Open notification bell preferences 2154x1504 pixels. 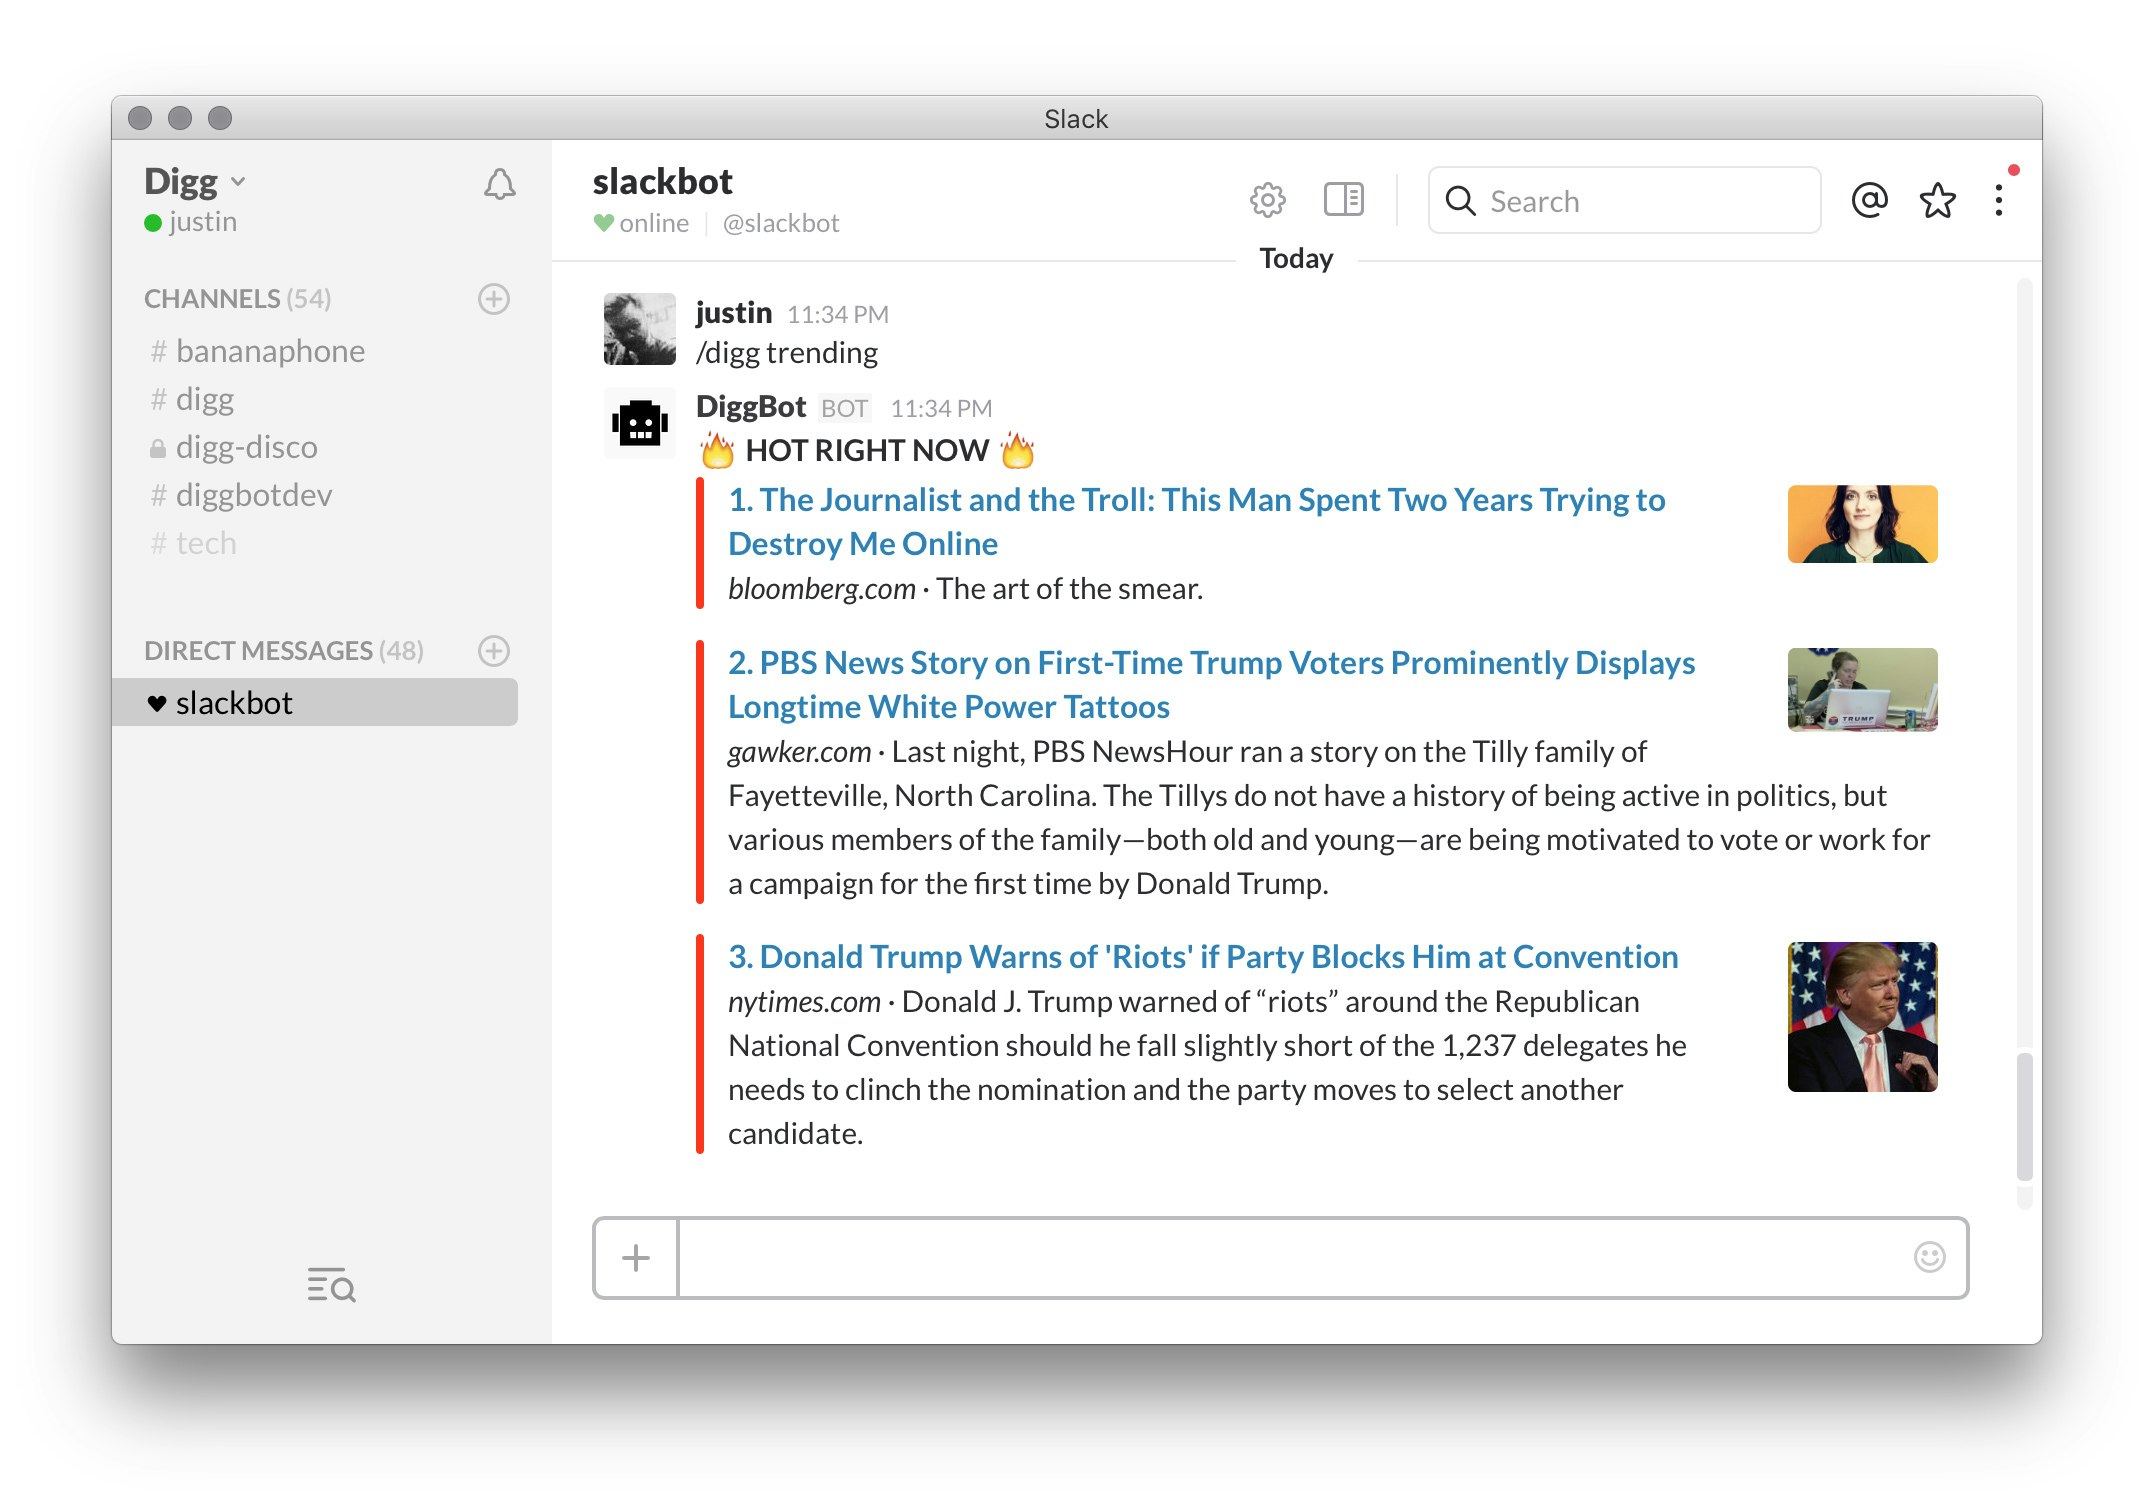click(x=499, y=184)
